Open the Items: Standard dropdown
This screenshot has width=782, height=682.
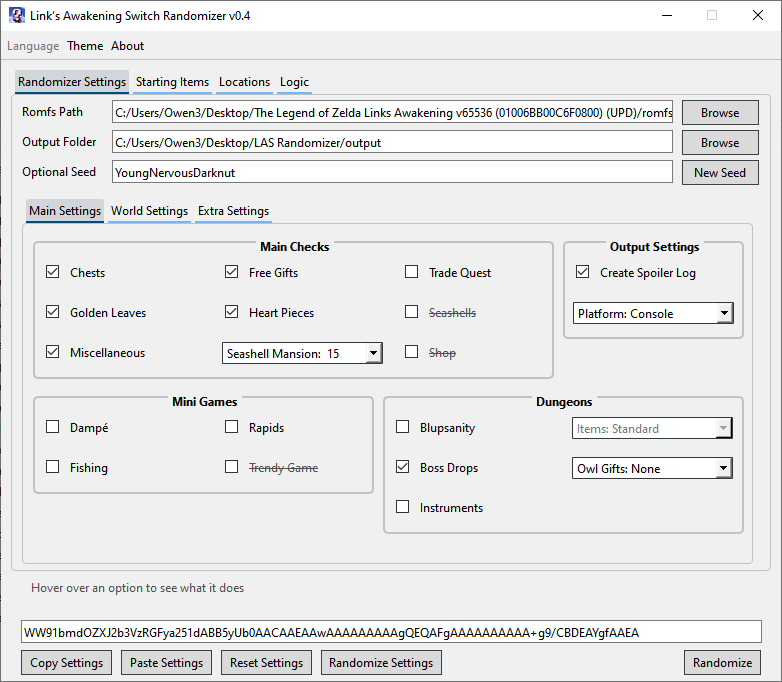point(652,429)
